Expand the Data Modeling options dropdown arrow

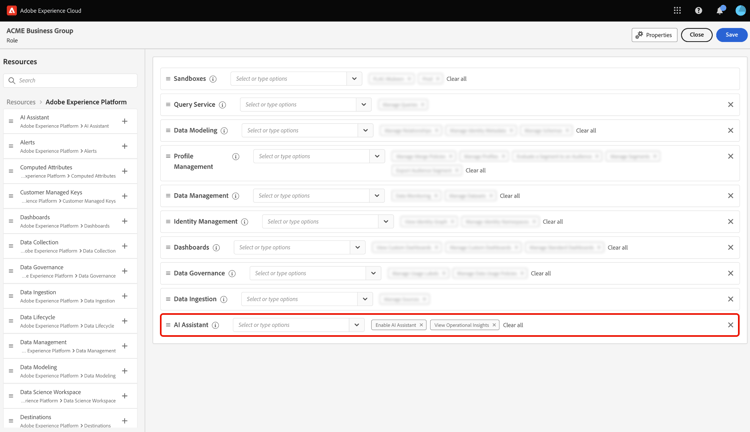tap(365, 130)
